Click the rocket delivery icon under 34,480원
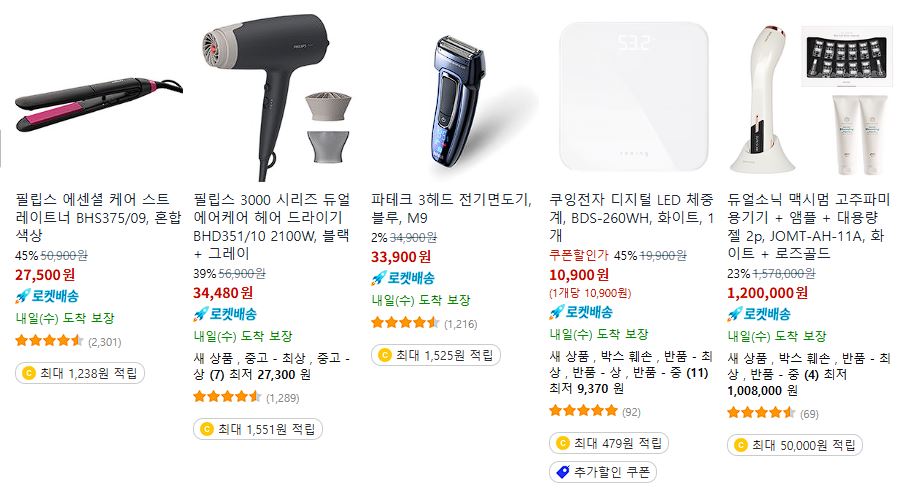 pyautogui.click(x=200, y=315)
